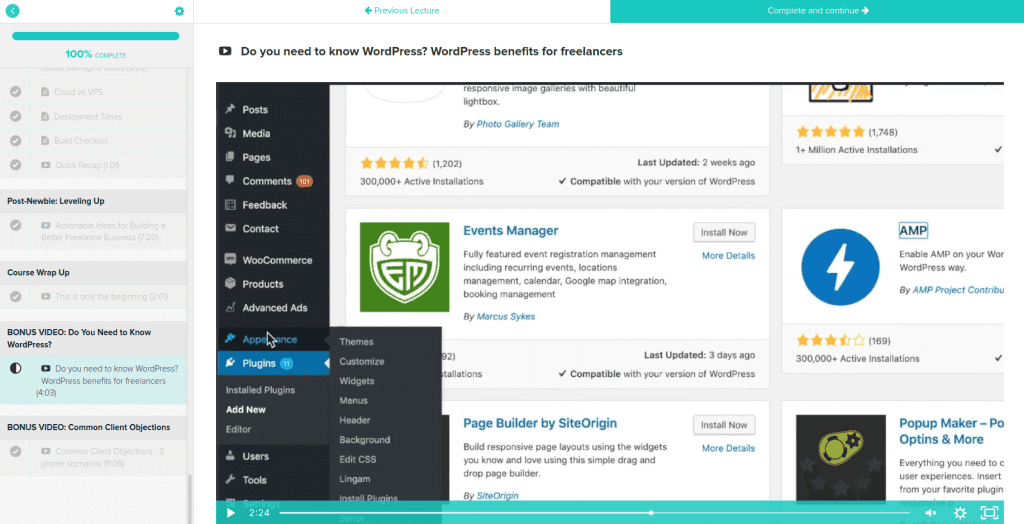The image size is (1024, 524).
Task: Click Complete and continue button
Action: (817, 11)
